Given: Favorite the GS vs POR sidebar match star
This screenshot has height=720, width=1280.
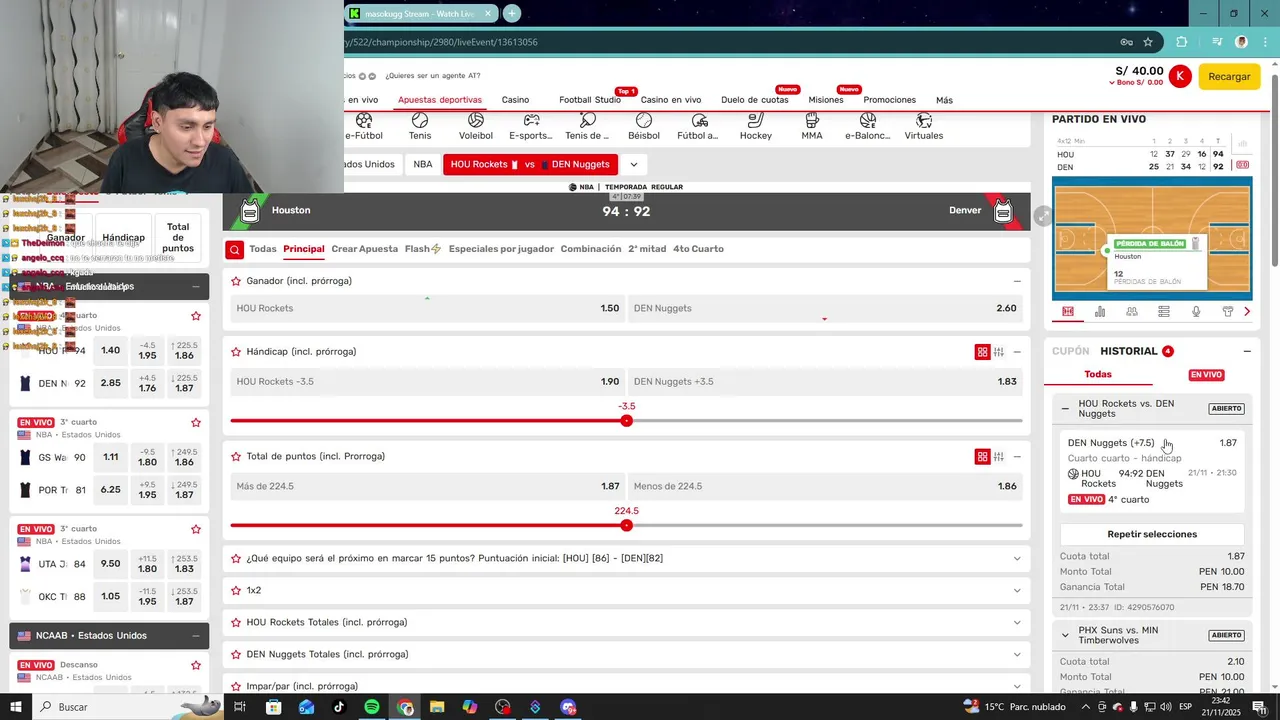Looking at the screenshot, I should pyautogui.click(x=196, y=423).
